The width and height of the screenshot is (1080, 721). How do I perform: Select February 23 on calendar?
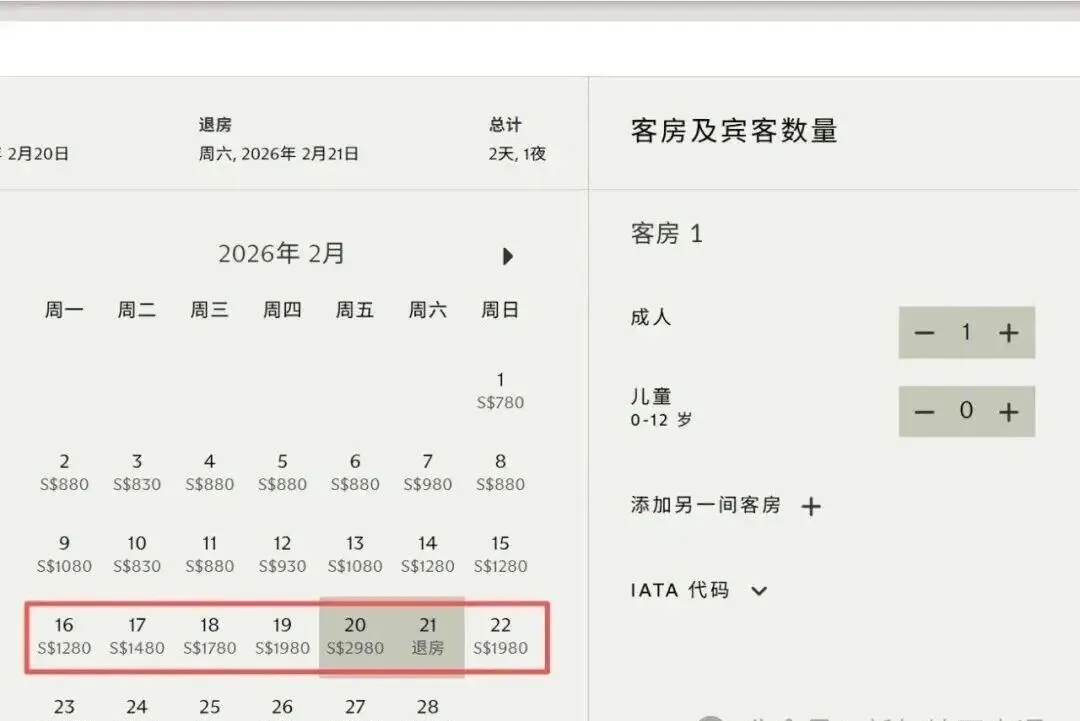pyautogui.click(x=64, y=707)
